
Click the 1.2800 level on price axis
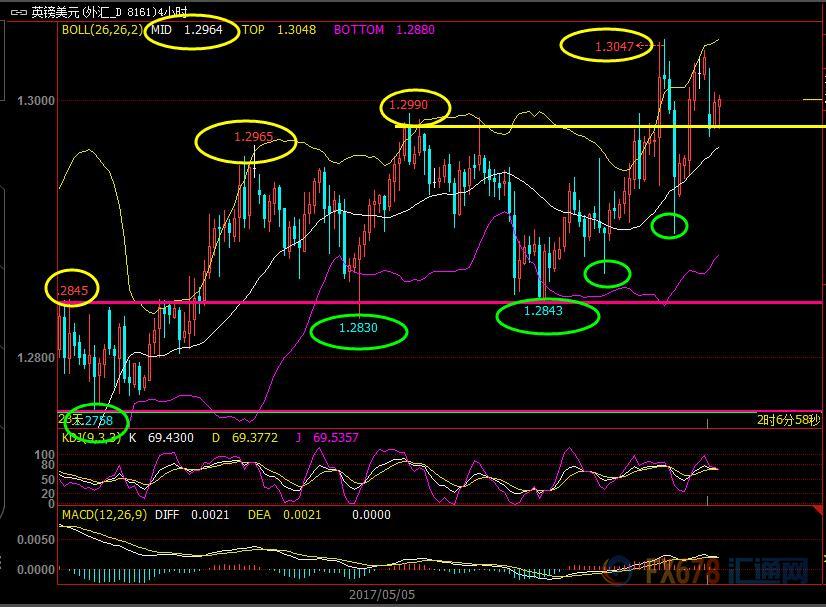[36, 358]
